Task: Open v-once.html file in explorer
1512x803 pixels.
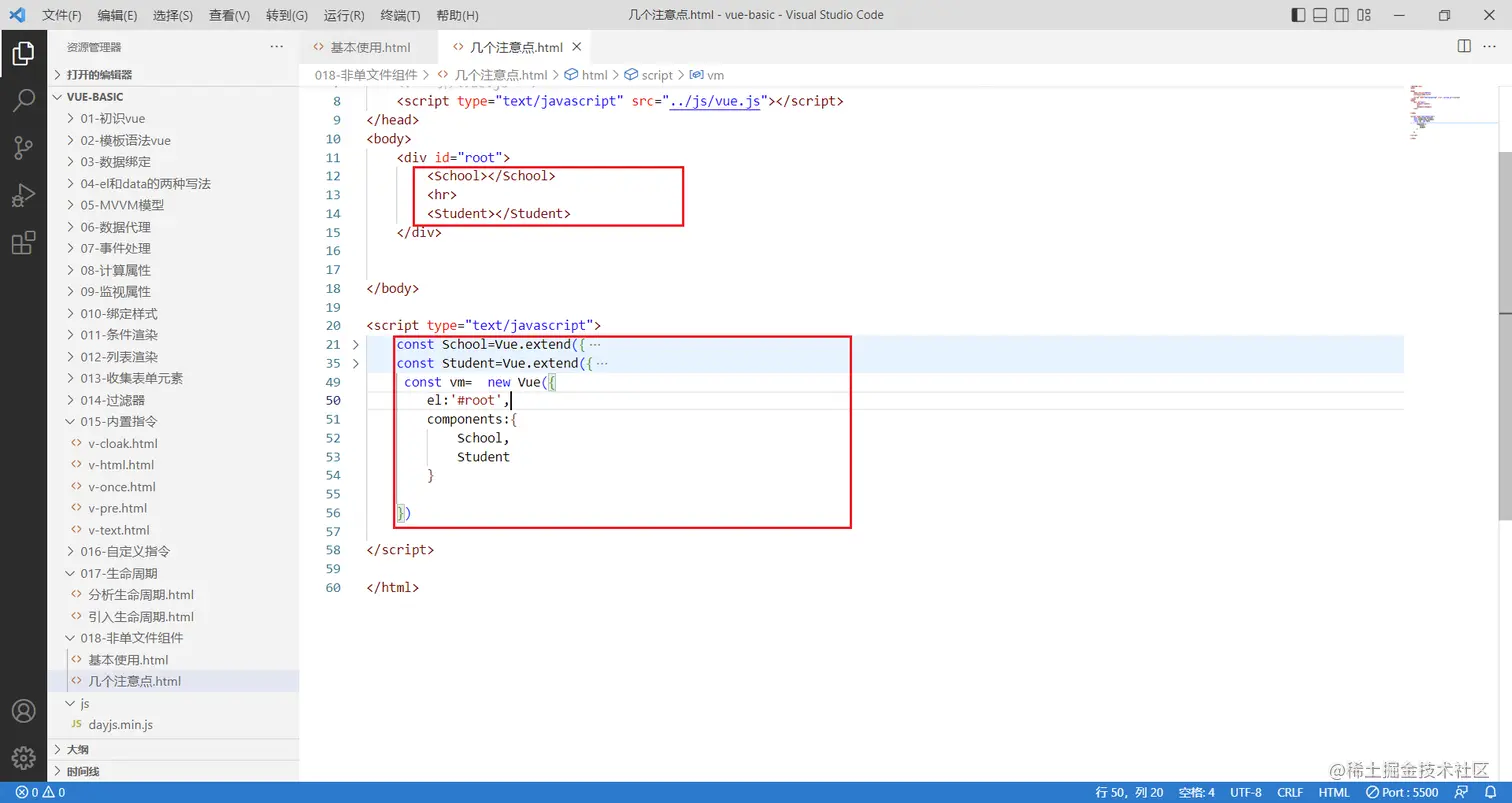Action: click(175, 487)
